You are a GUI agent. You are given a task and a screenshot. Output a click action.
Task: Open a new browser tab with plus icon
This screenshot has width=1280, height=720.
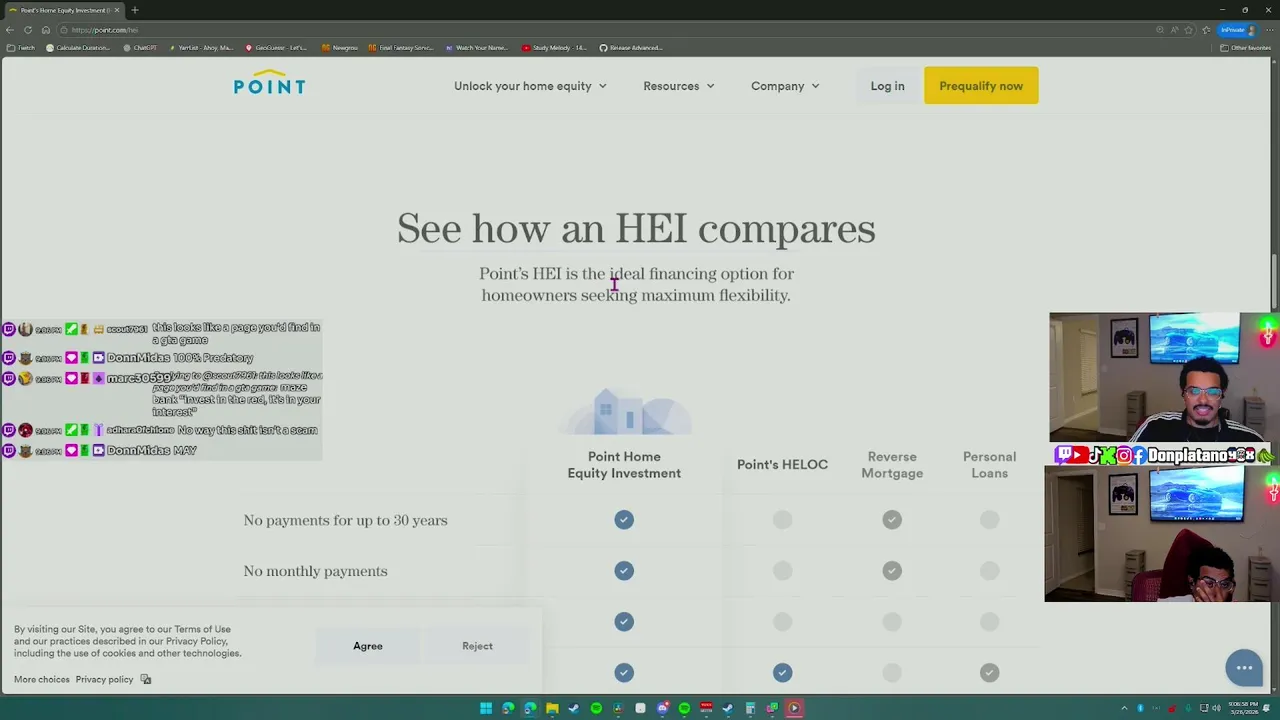click(x=134, y=10)
